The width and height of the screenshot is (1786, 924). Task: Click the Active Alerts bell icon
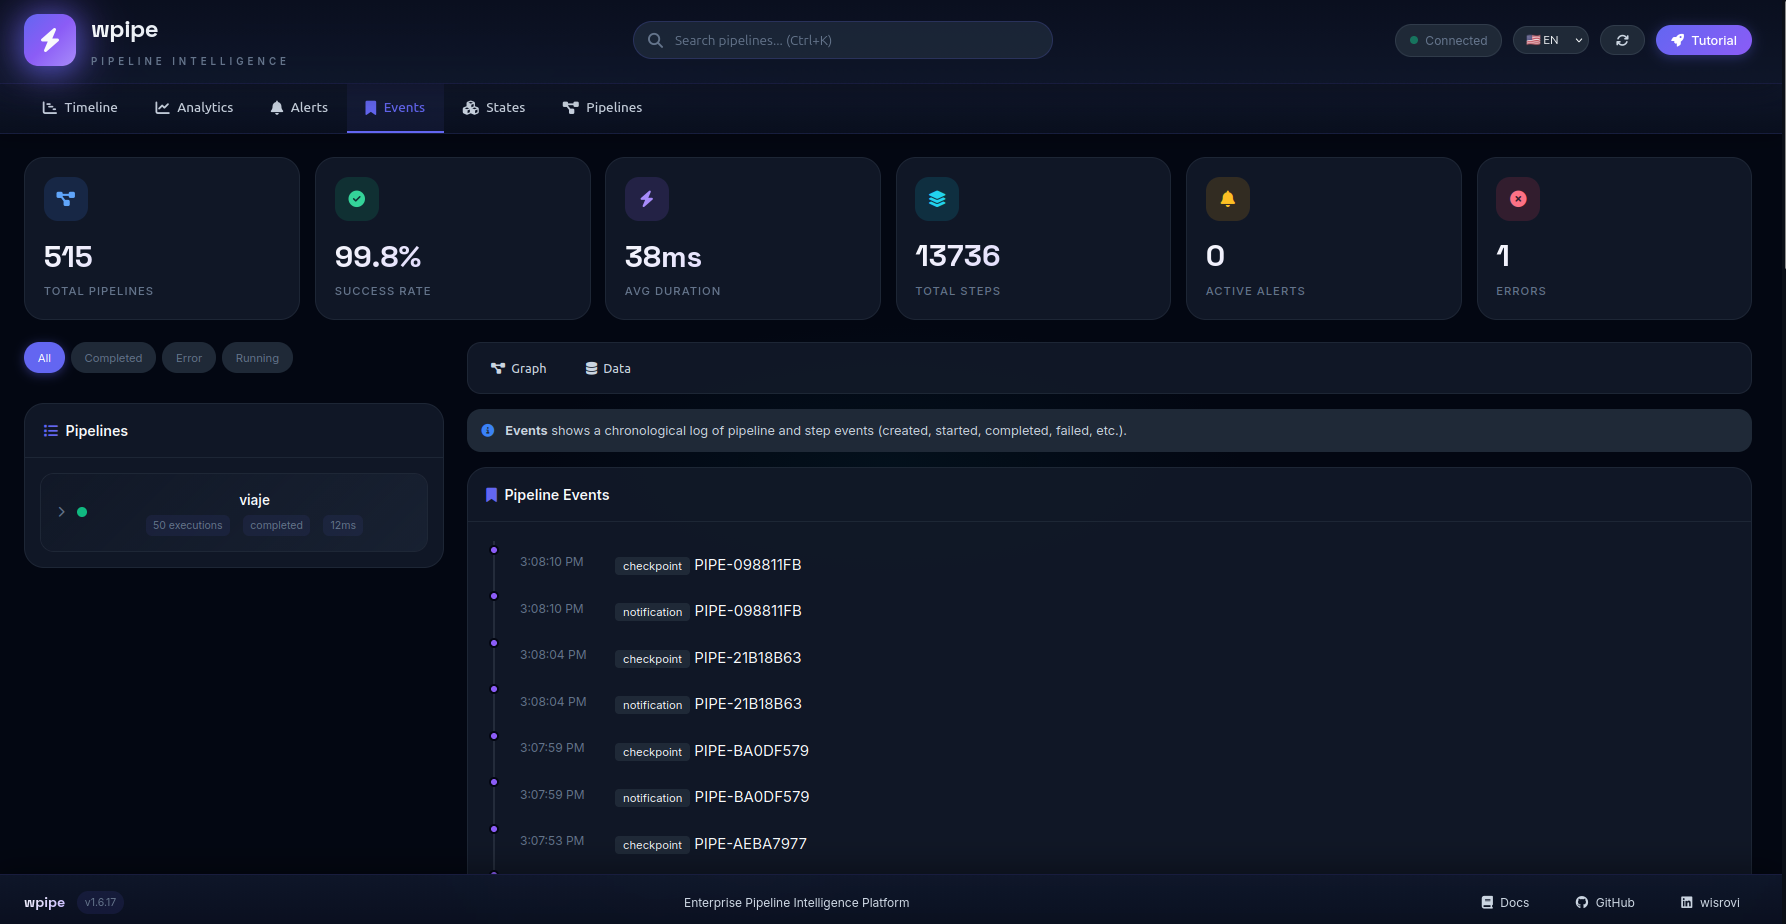click(1228, 199)
